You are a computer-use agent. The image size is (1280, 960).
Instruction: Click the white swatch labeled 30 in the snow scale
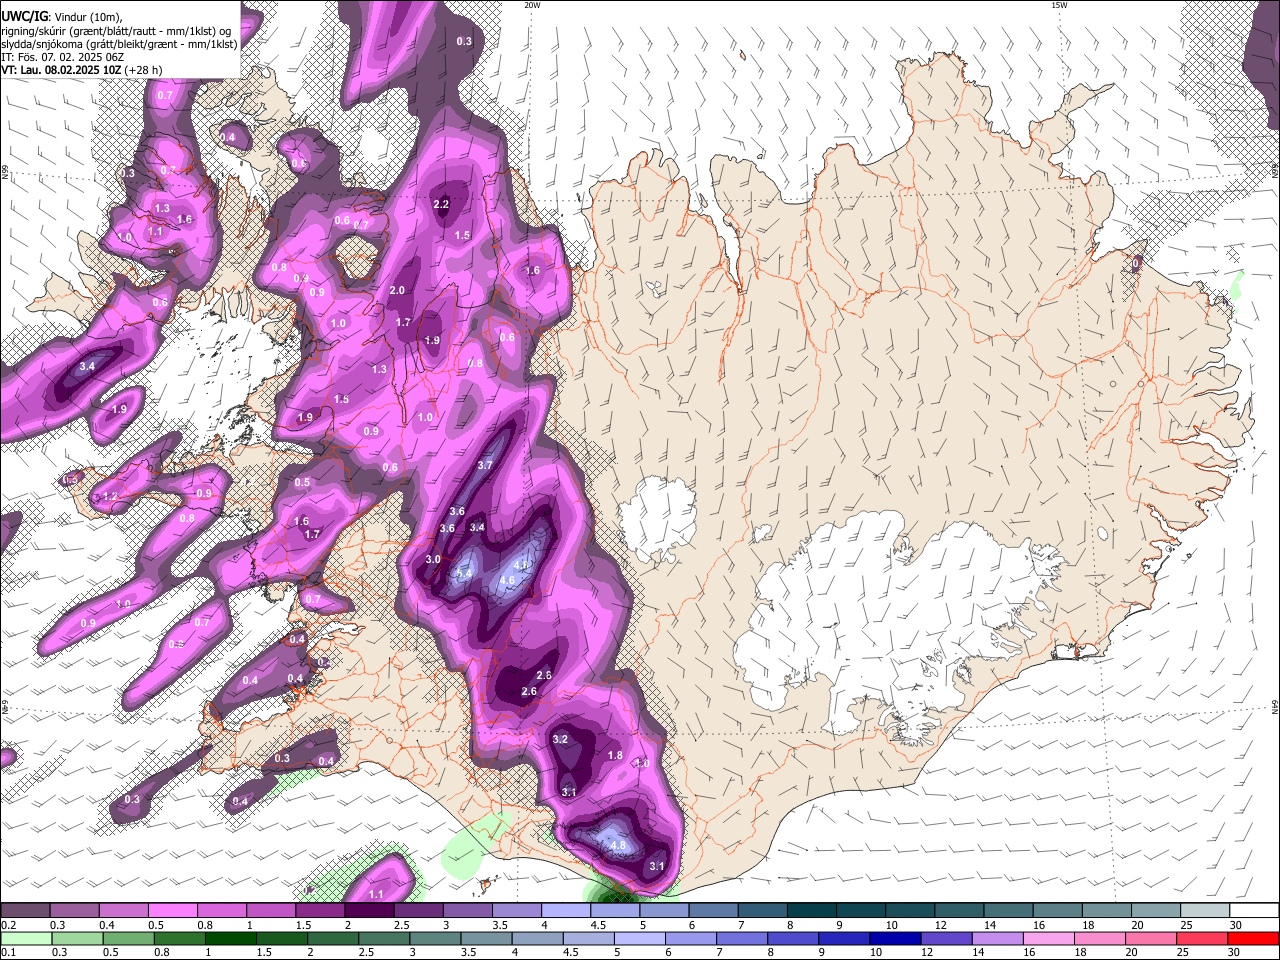coord(1255,911)
